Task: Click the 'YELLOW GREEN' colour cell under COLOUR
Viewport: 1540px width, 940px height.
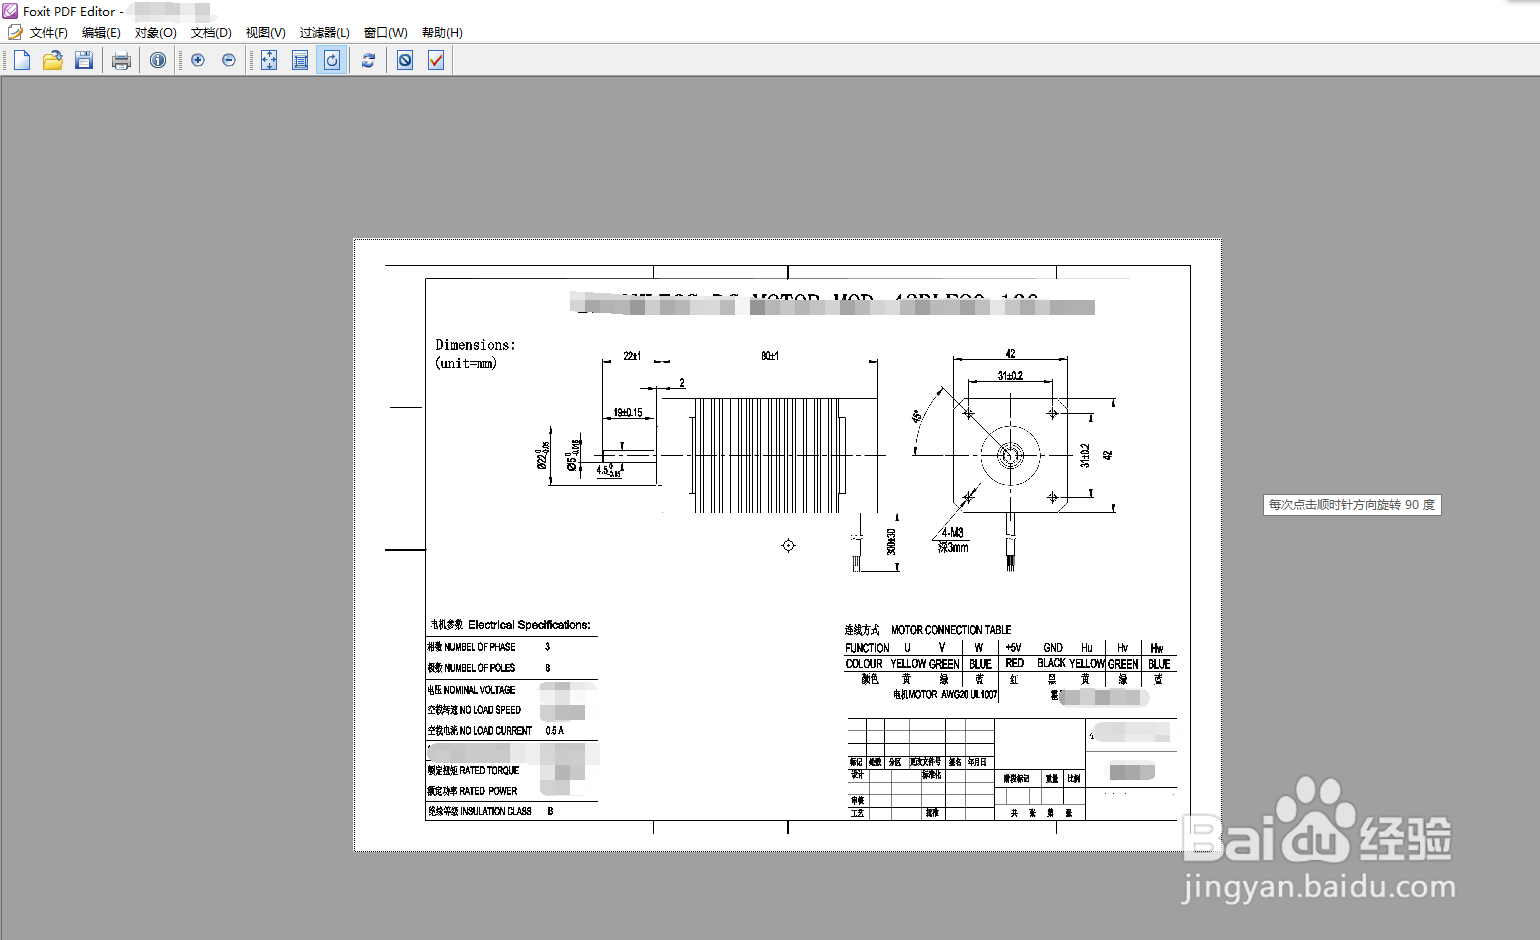Action: (925, 664)
